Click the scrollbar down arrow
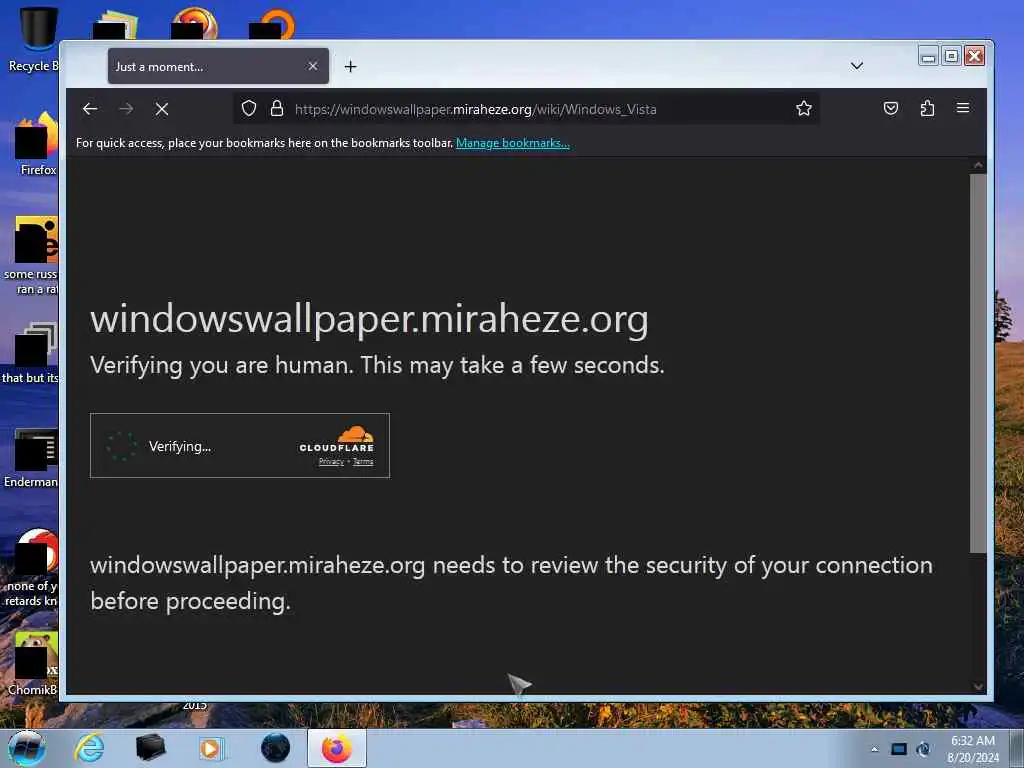This screenshot has height=768, width=1024. coord(978,686)
